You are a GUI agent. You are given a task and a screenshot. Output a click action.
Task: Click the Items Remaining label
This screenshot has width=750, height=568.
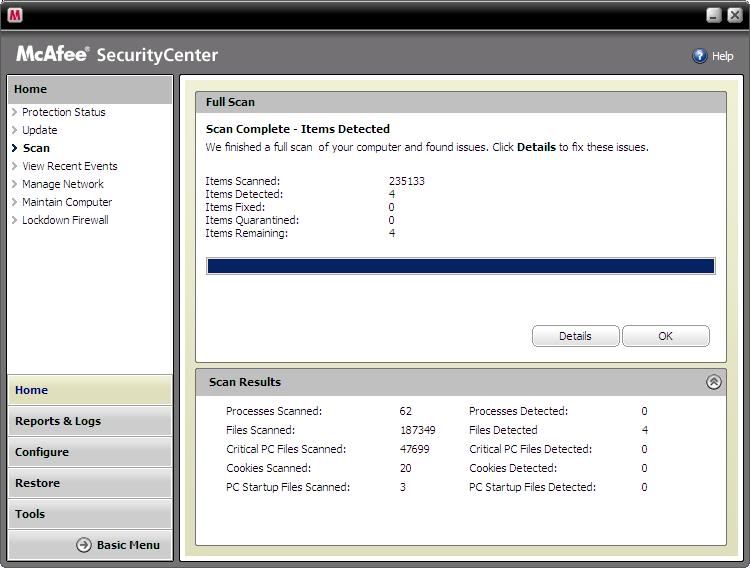[246, 233]
